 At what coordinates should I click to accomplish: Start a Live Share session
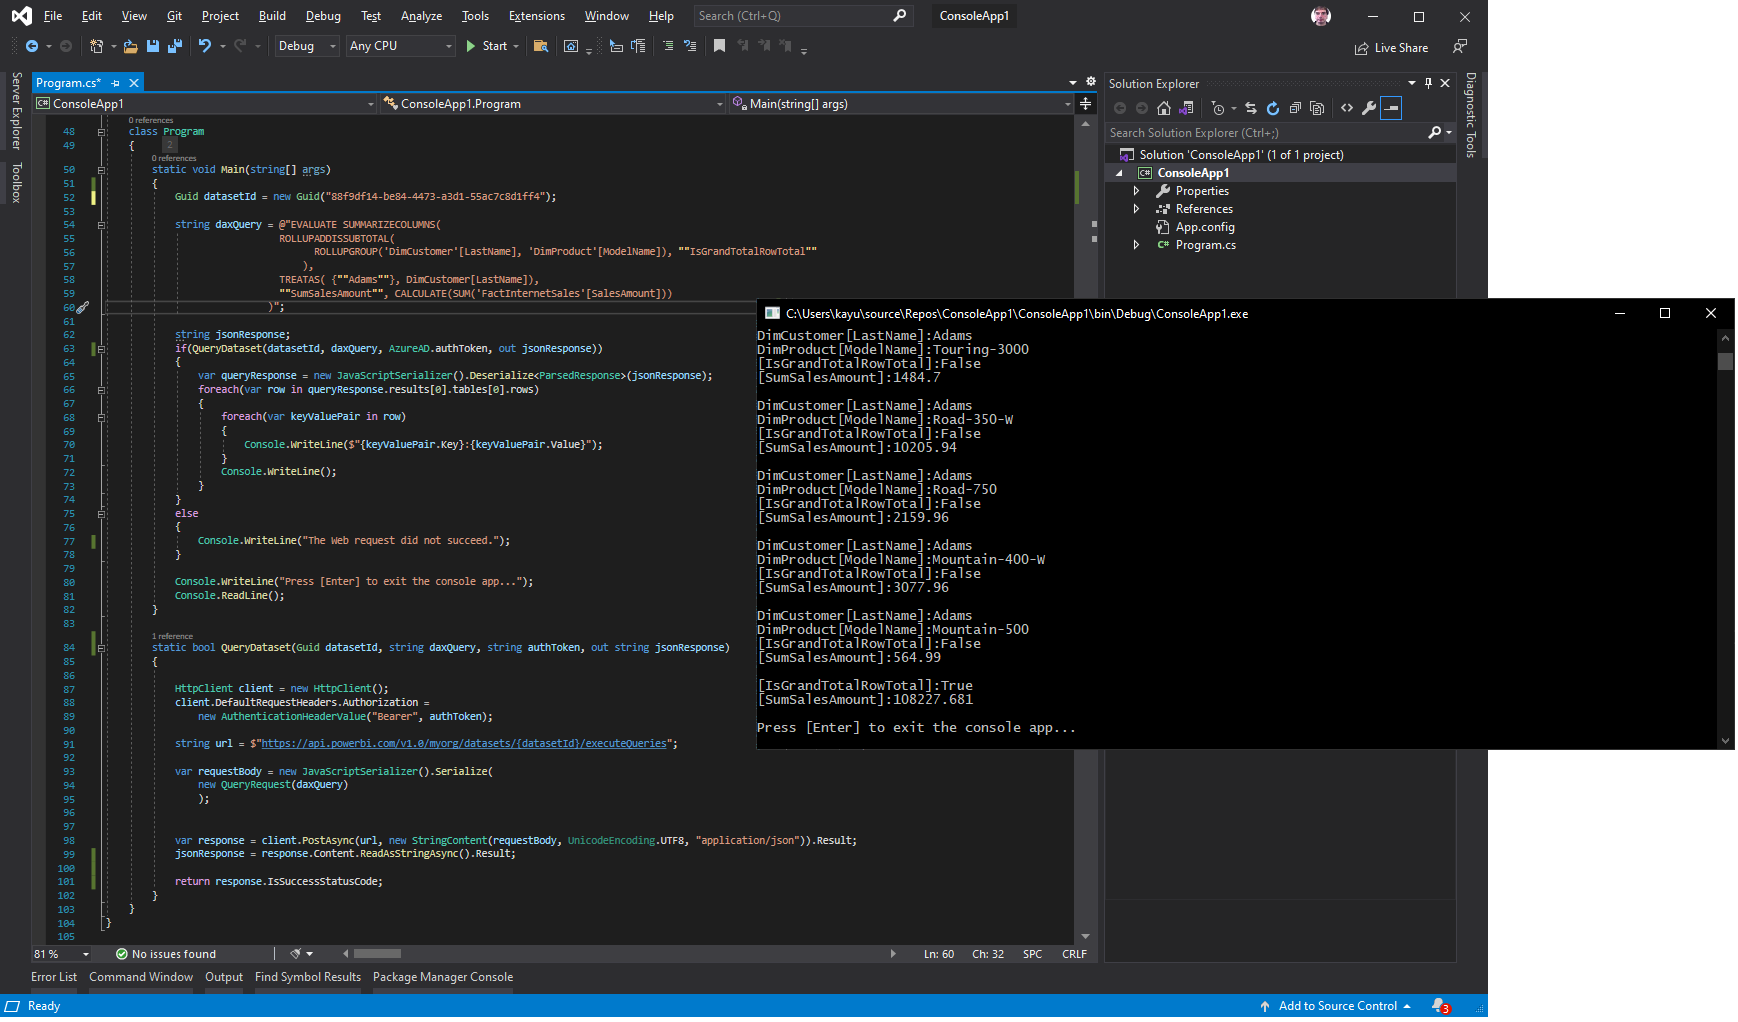[x=1392, y=47]
